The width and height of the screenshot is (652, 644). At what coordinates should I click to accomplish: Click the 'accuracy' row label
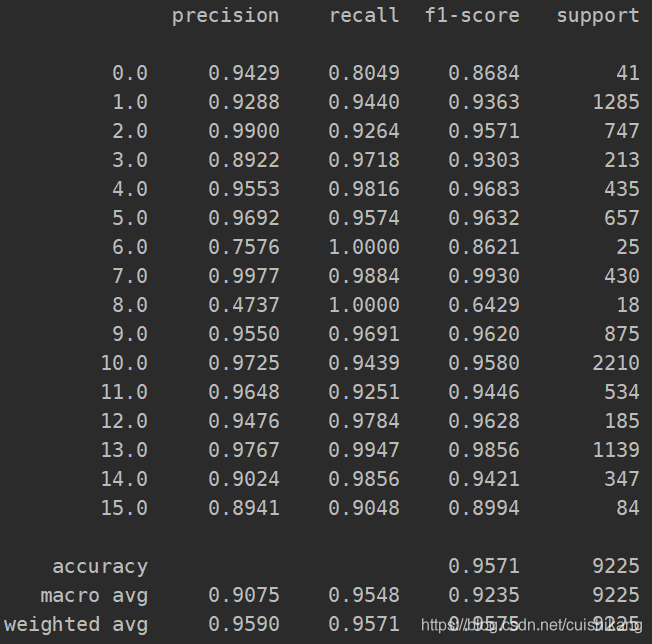click(100, 568)
